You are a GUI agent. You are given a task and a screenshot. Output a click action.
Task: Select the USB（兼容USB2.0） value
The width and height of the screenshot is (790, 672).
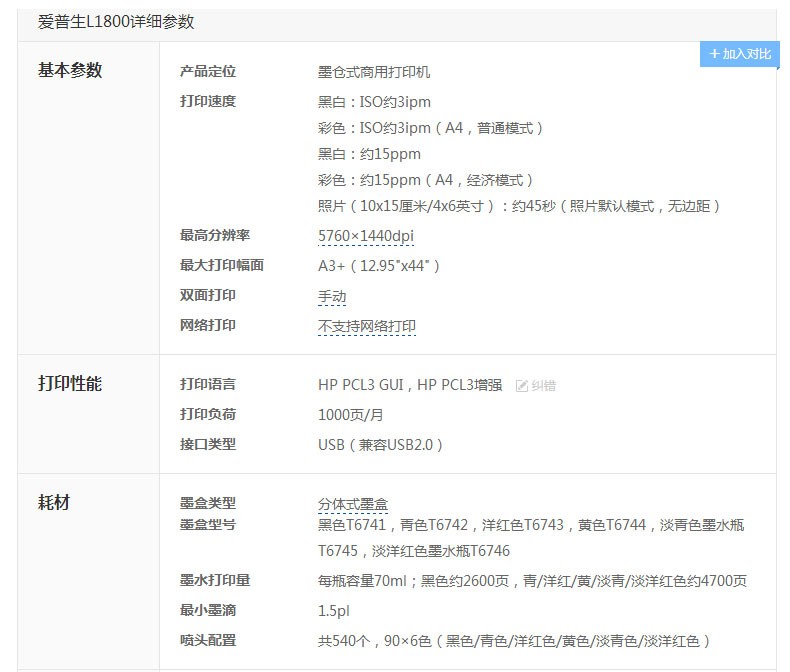click(x=380, y=445)
